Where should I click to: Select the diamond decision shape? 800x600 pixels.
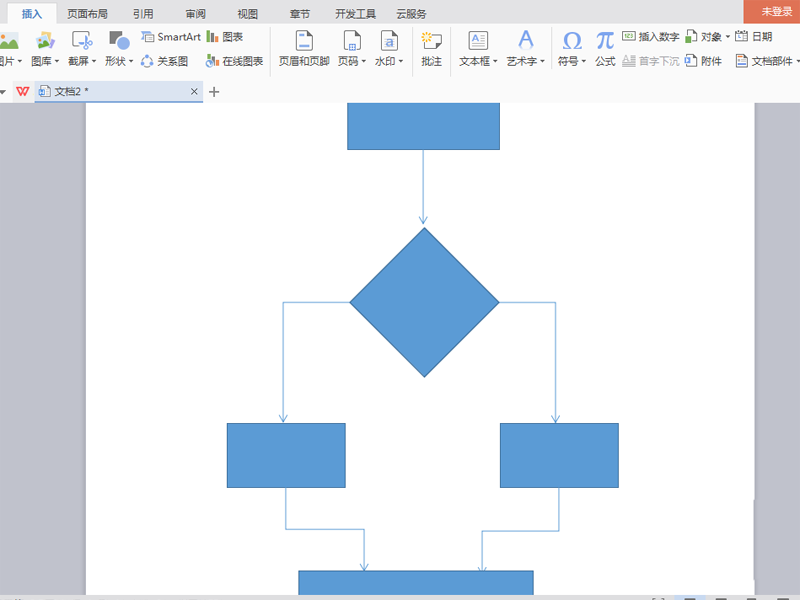tap(424, 303)
